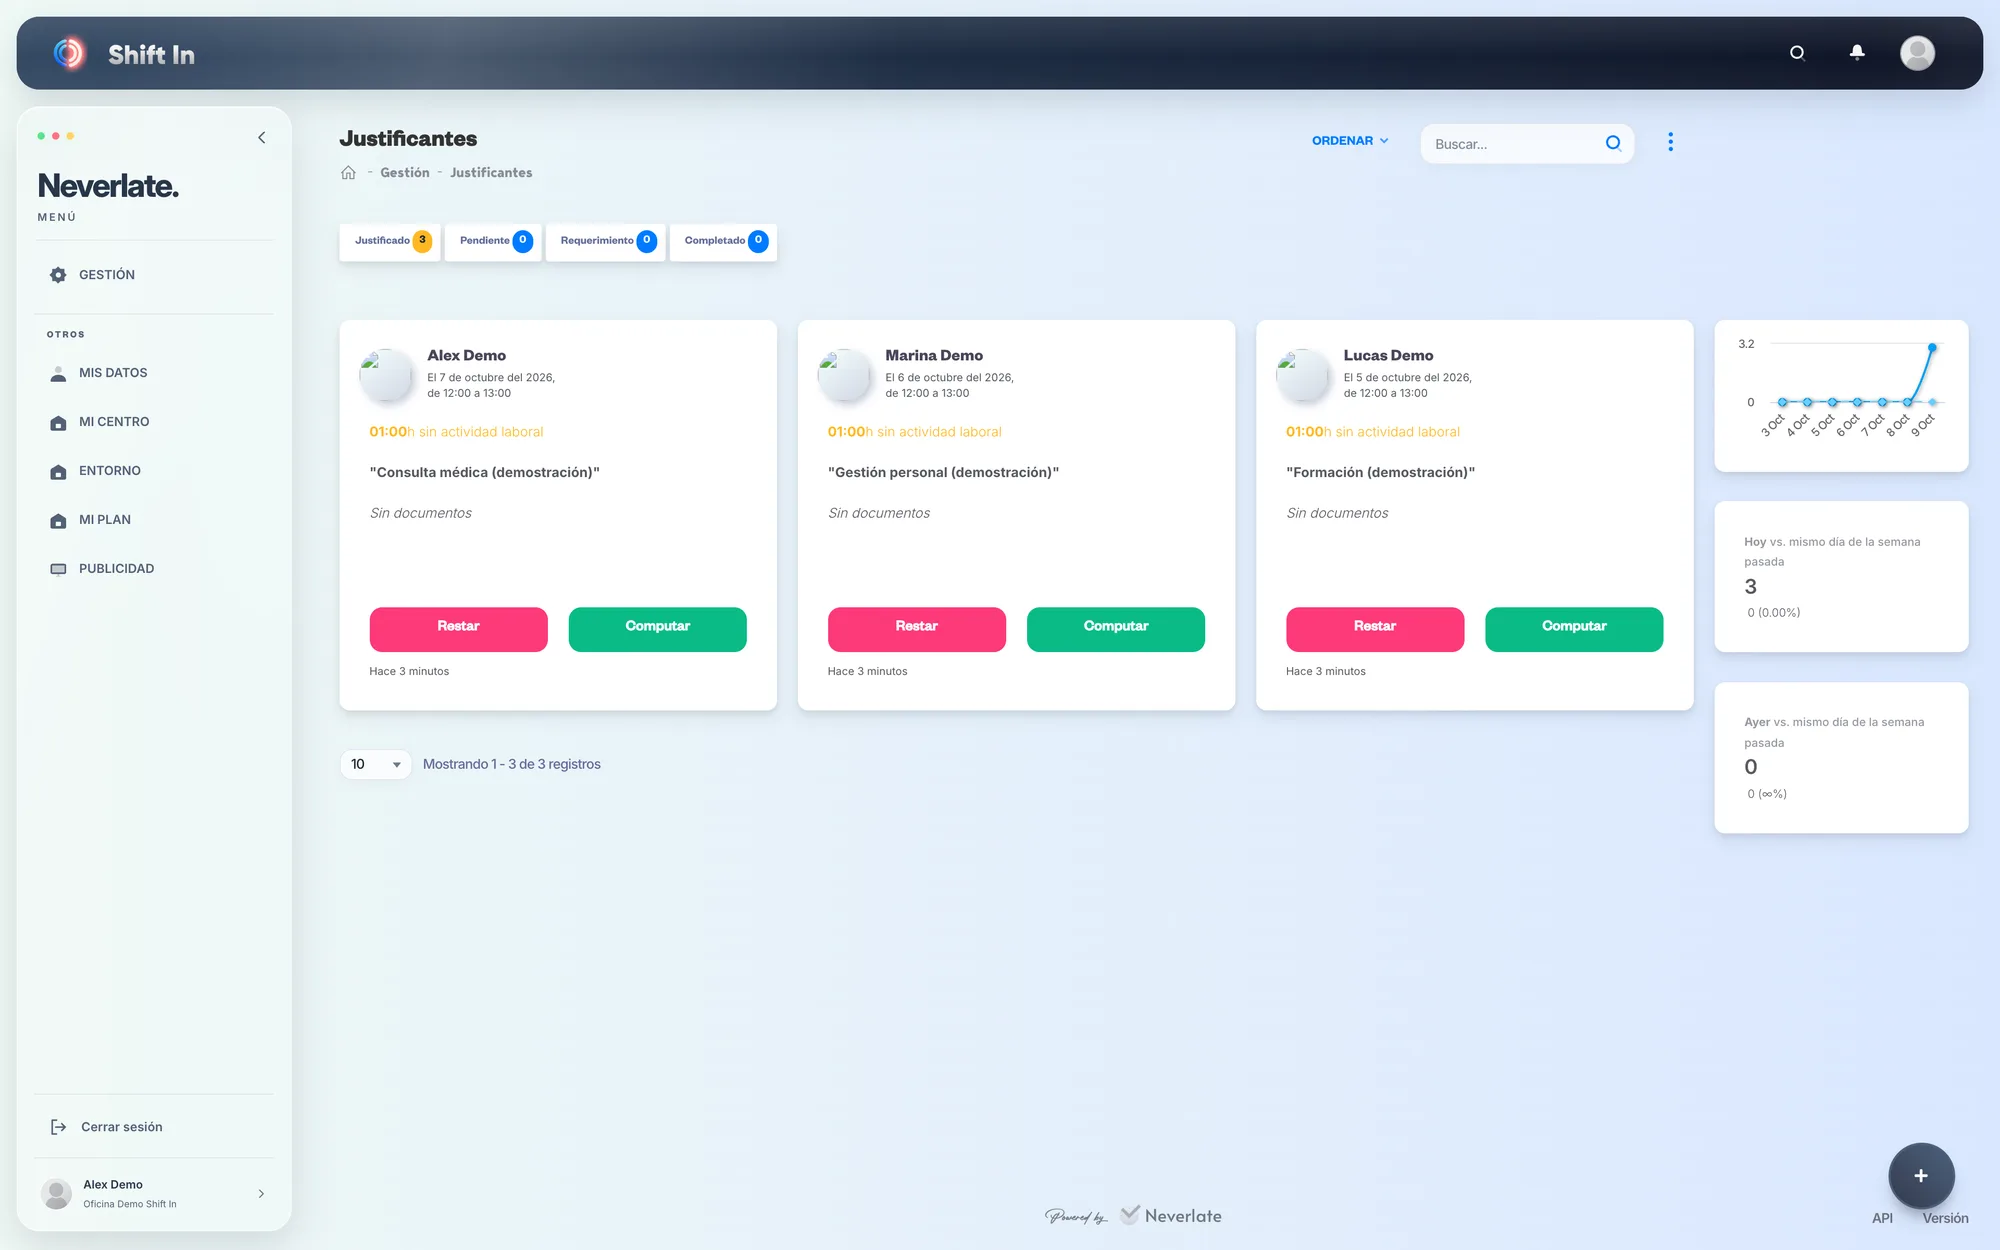Screen dimensions: 2000x1250
Task: Open the Gestión menu item
Action: pyautogui.click(x=154, y=275)
